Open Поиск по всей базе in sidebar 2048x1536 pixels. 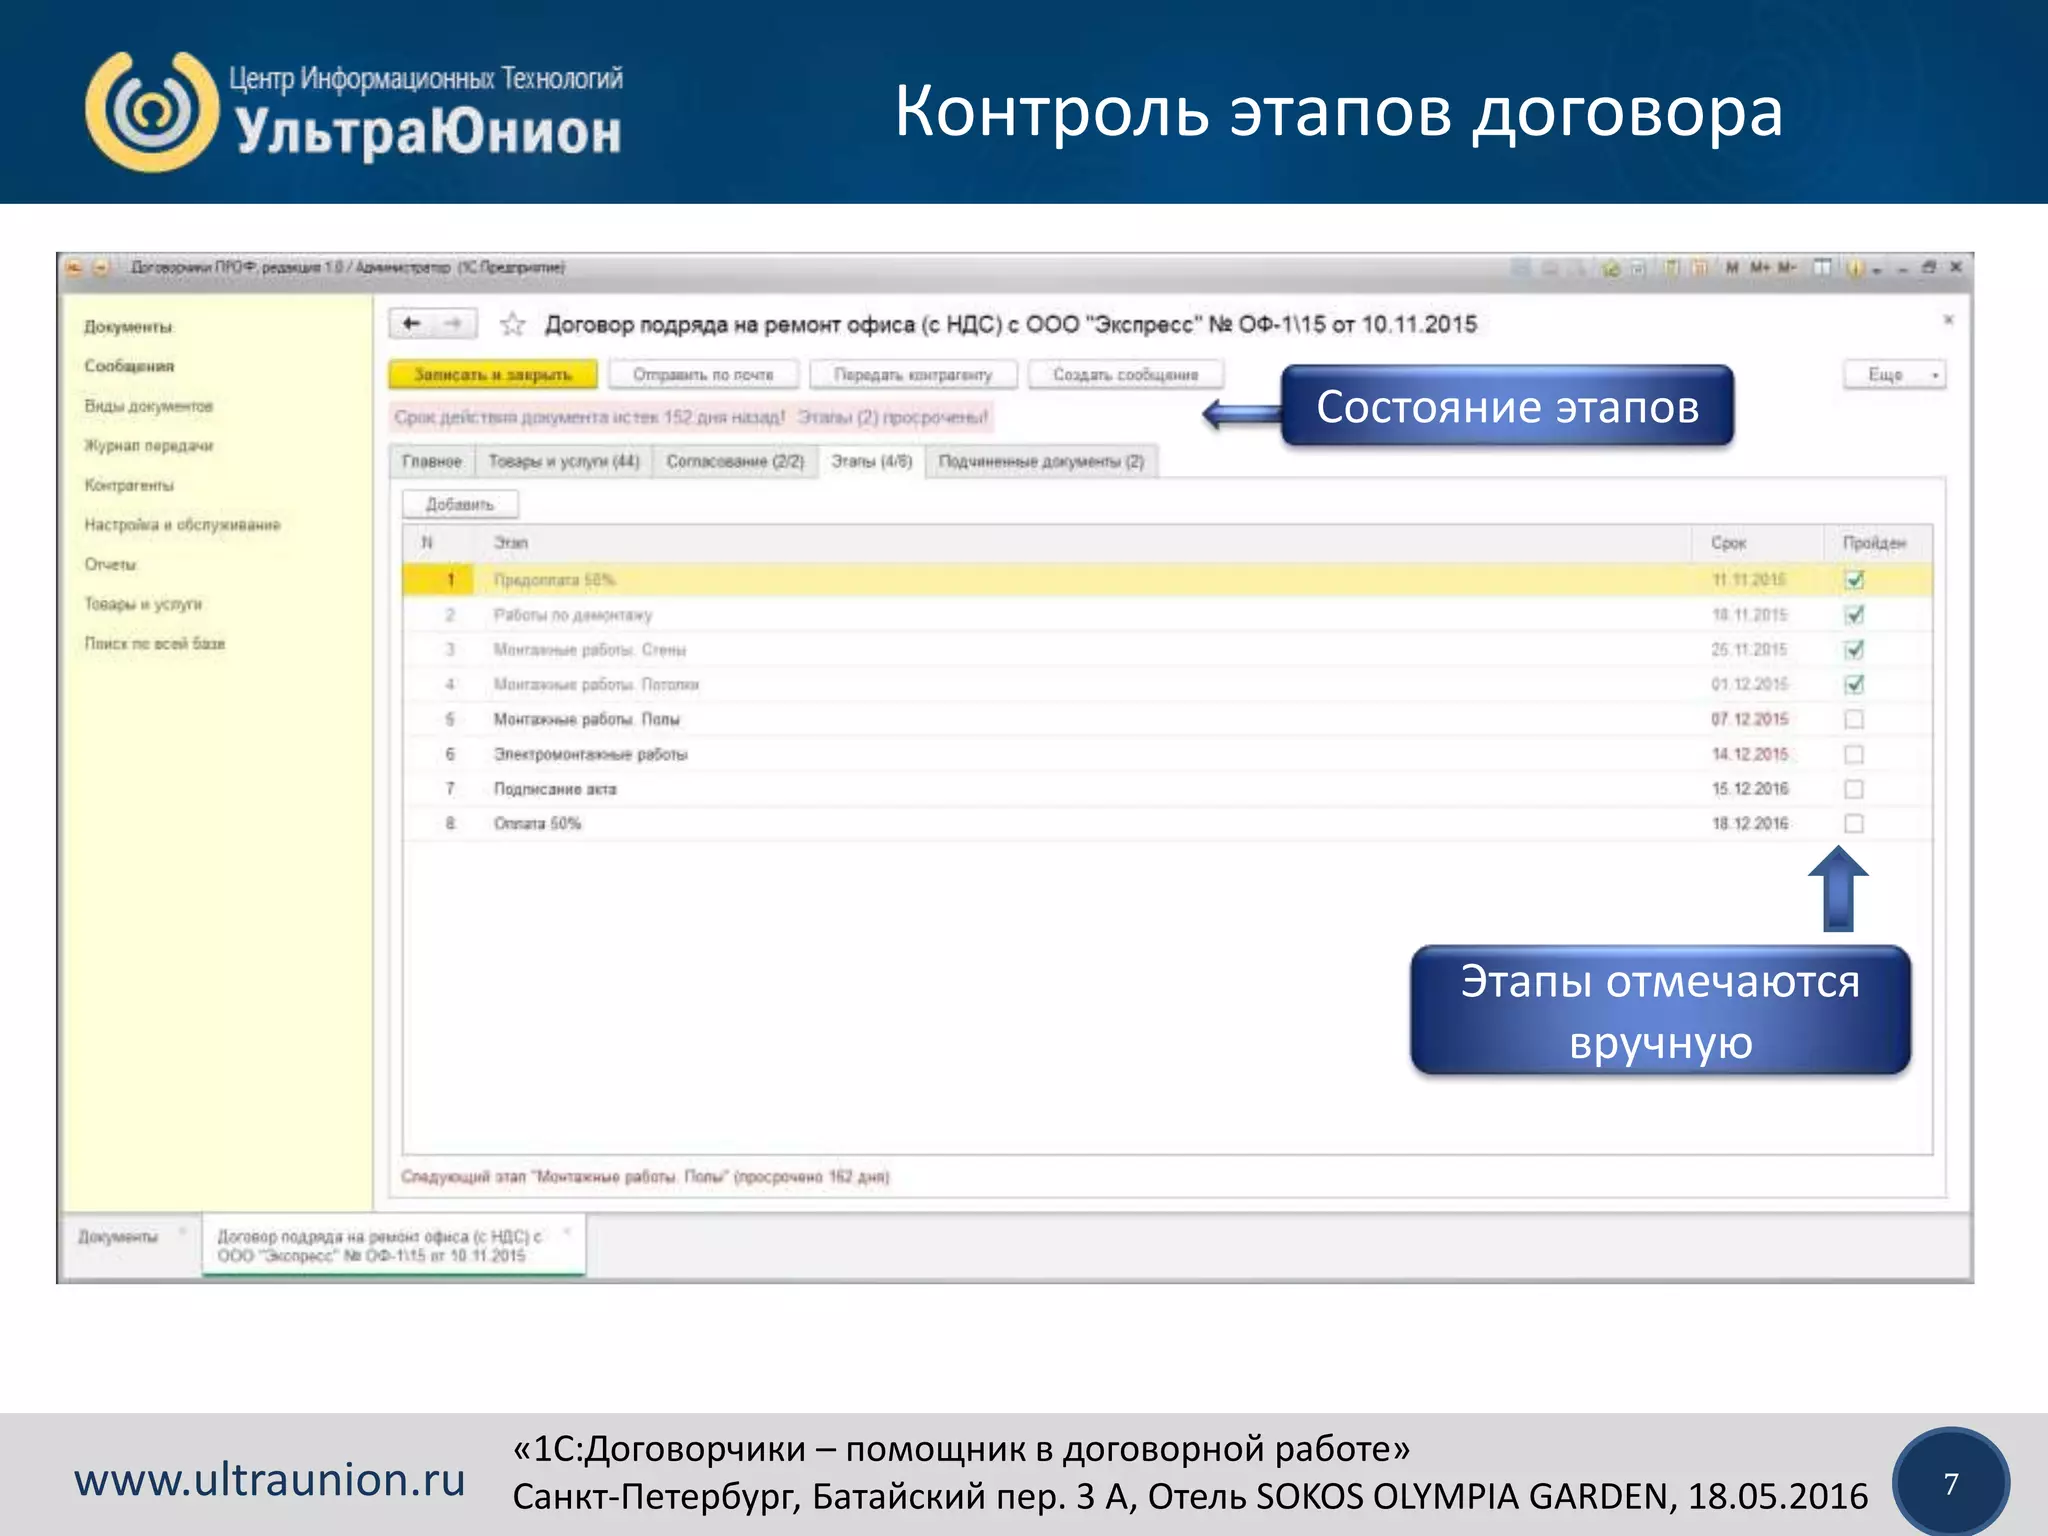155,643
